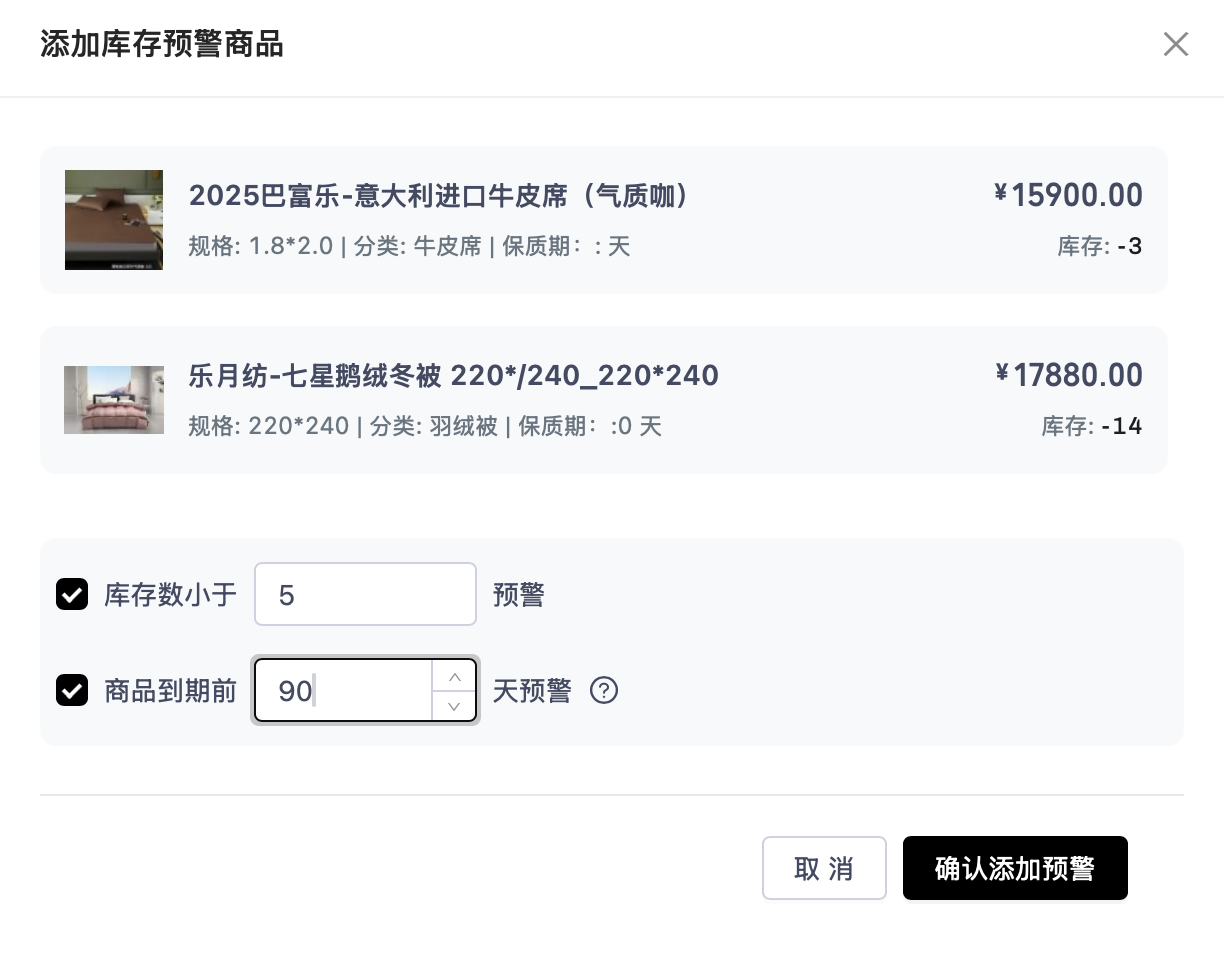
Task: Click the 添加库存预警商品 dialog title
Action: click(162, 45)
